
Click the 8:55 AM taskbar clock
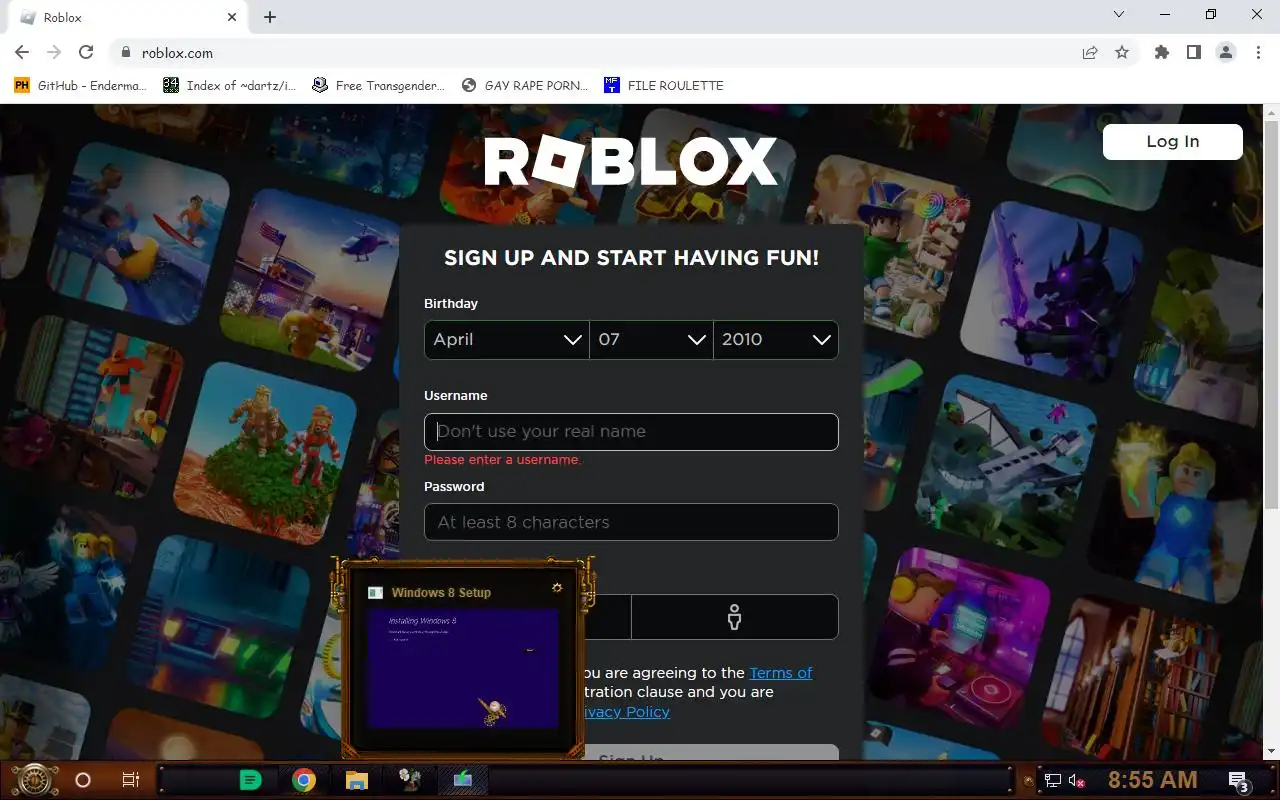click(x=1152, y=780)
